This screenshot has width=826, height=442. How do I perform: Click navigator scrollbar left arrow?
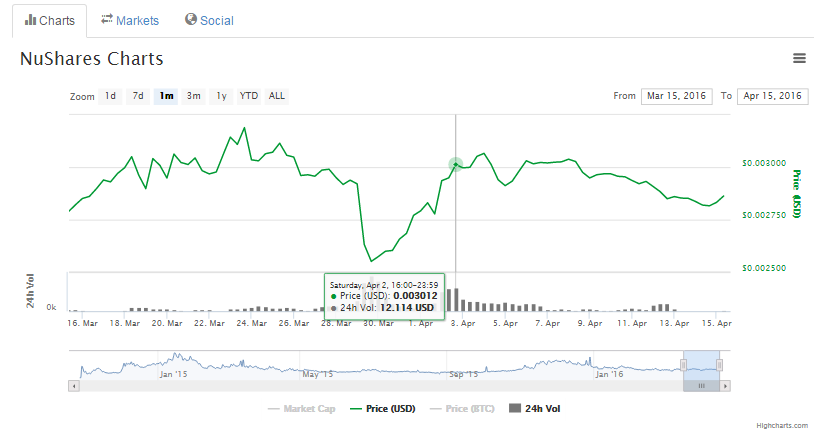(x=74, y=386)
